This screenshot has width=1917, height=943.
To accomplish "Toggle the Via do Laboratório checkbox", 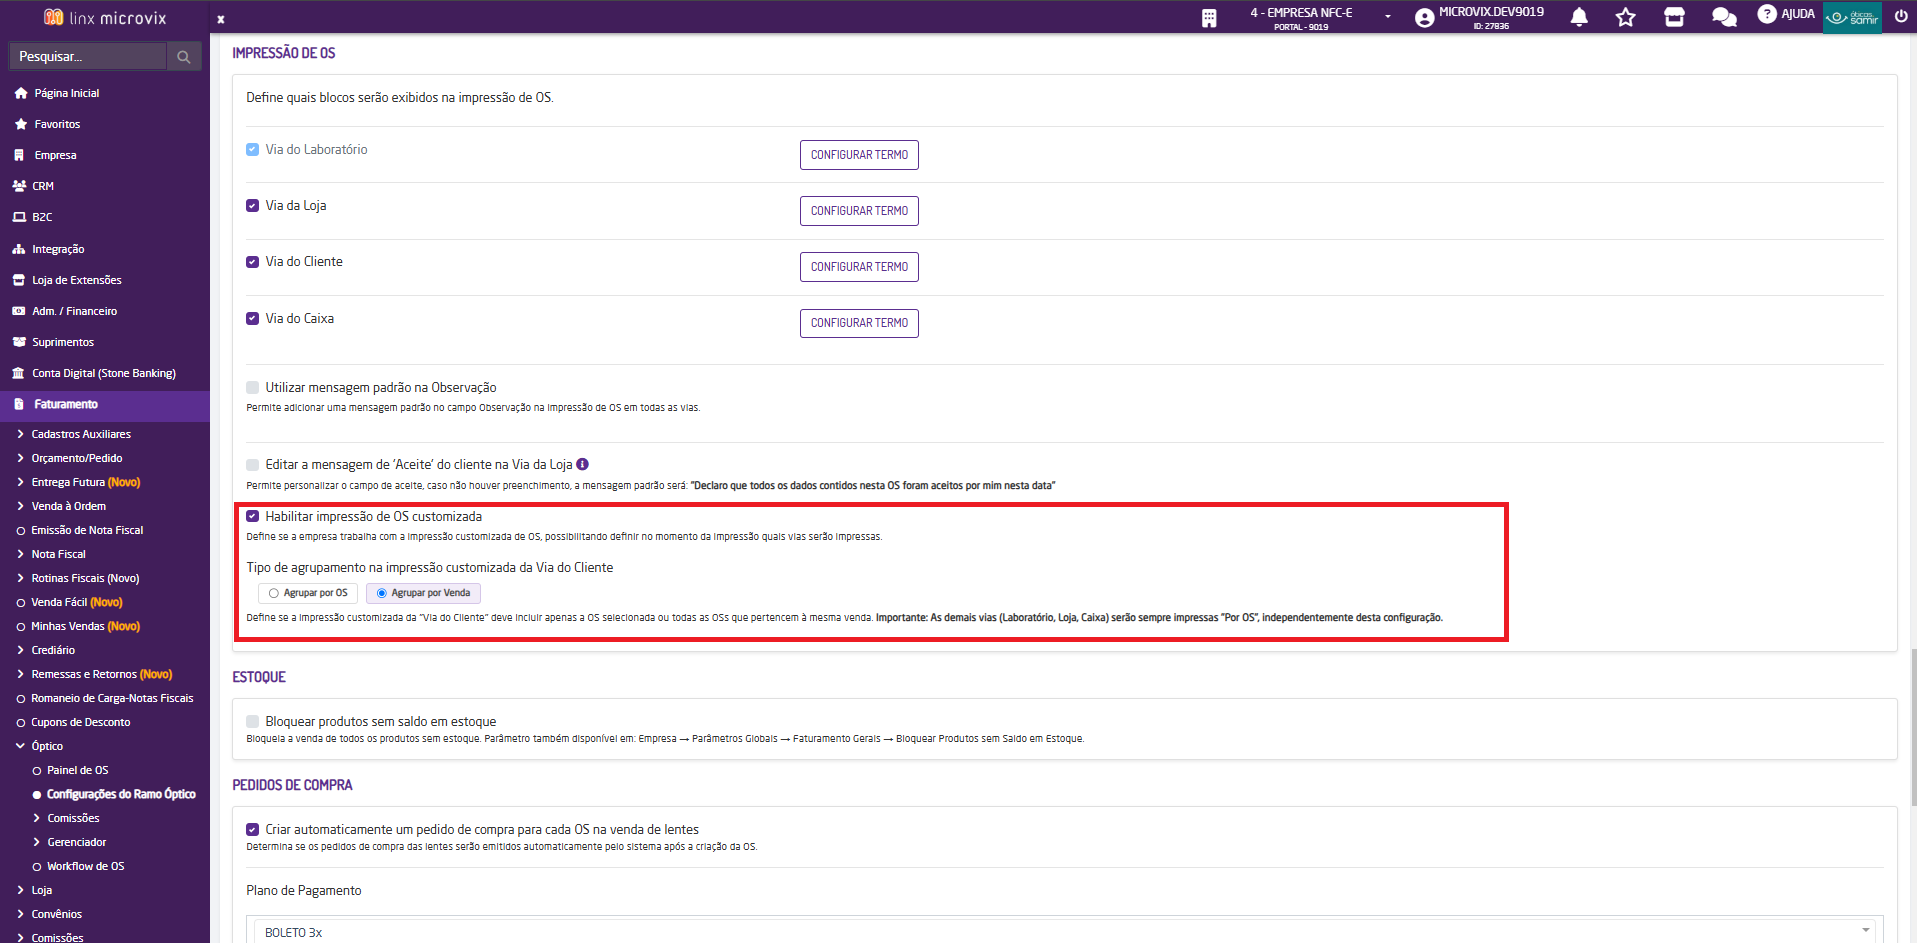I will pos(253,150).
